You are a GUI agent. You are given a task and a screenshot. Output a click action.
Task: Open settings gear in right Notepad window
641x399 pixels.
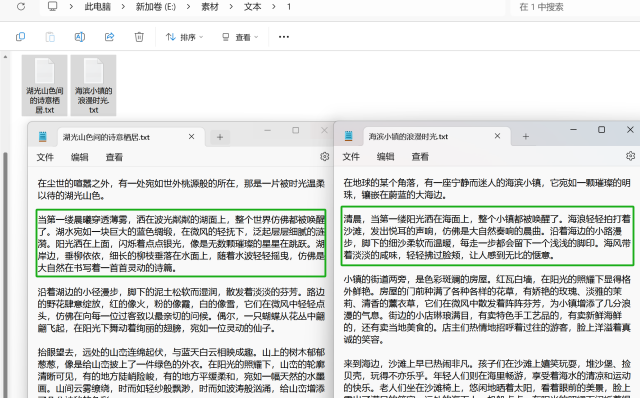point(630,156)
